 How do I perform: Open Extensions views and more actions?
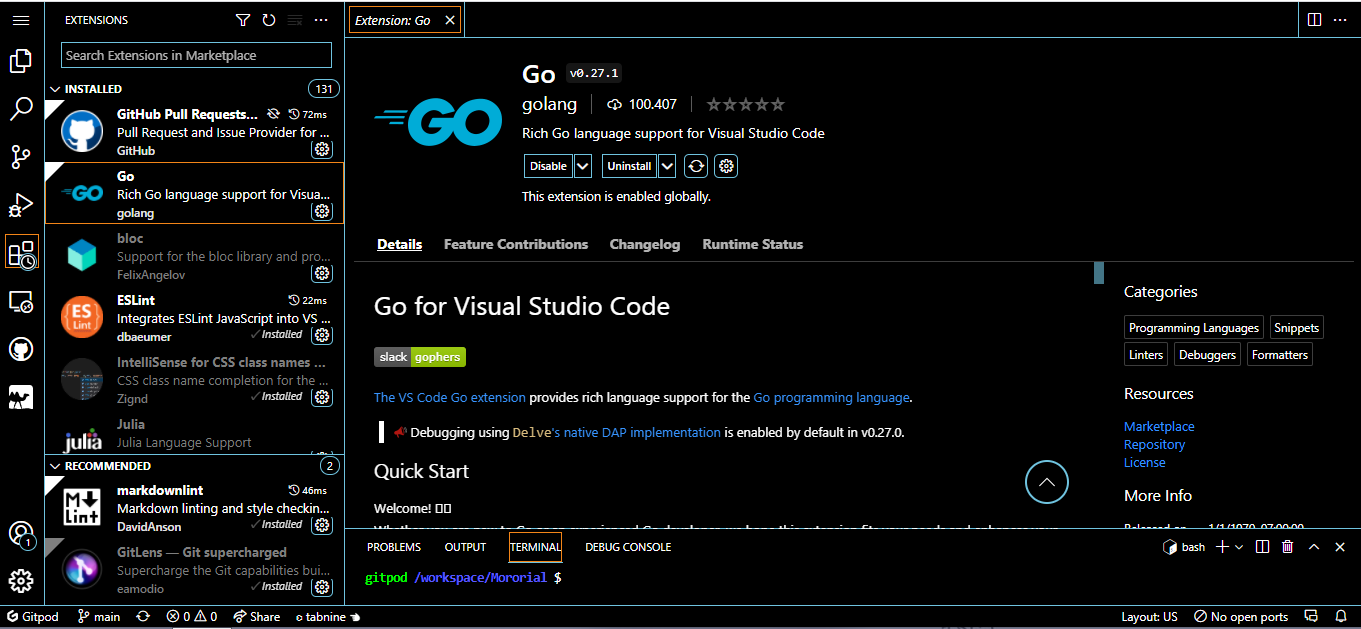click(x=321, y=20)
